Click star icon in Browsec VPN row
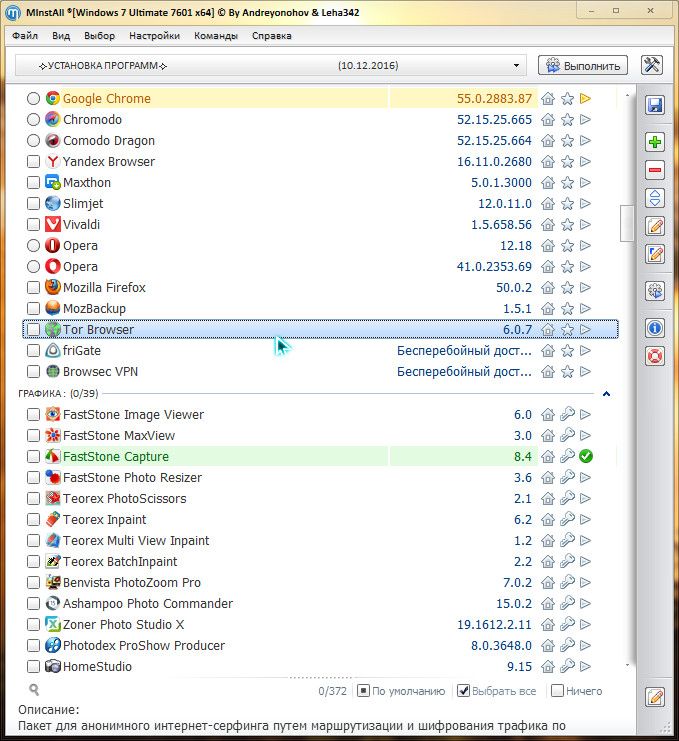Viewport: 679px width, 741px height. [x=567, y=372]
